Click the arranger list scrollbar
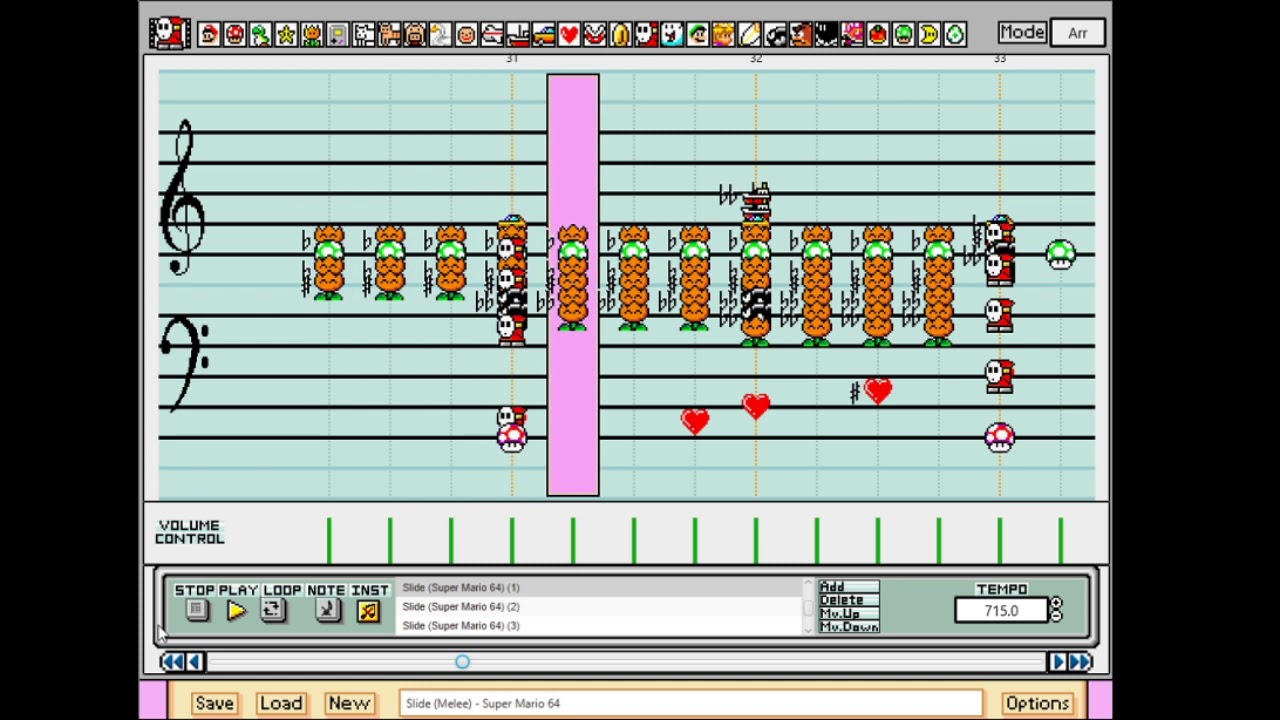Screen dimensions: 1280x720 tap(808, 606)
